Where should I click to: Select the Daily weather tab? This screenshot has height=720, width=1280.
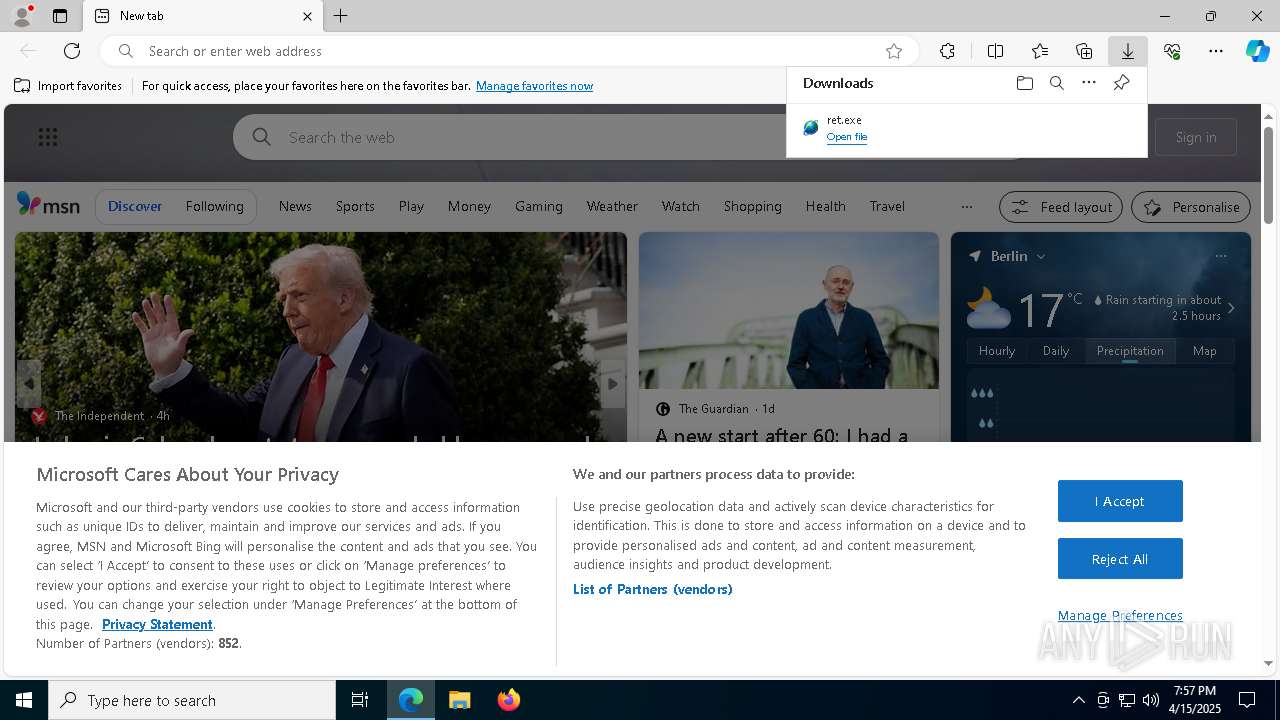pos(1056,351)
